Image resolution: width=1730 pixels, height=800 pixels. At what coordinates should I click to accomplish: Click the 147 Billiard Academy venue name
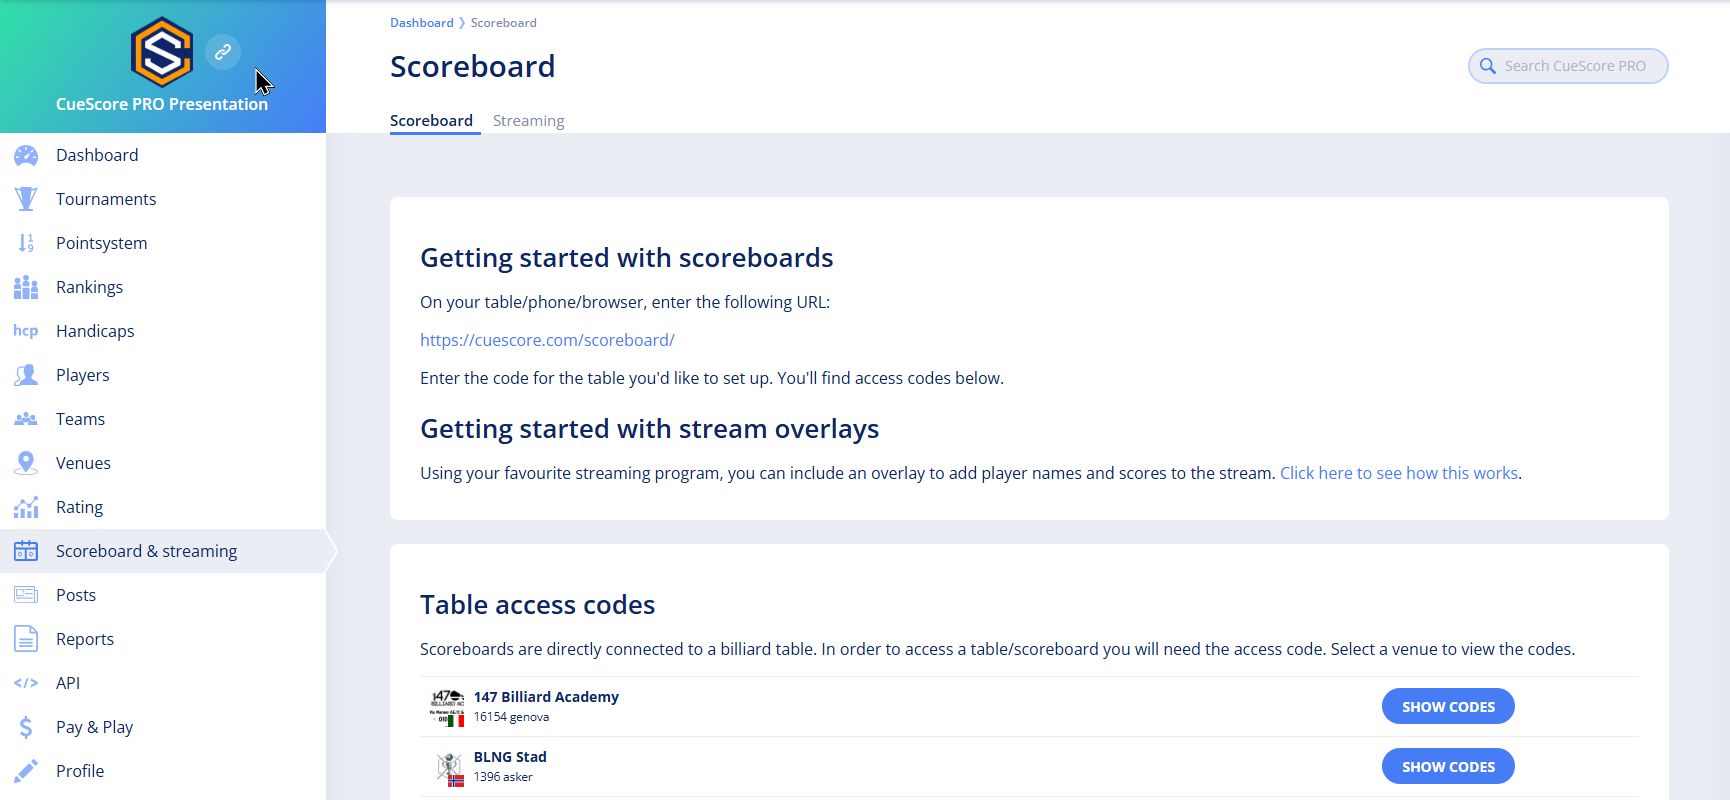coord(546,697)
